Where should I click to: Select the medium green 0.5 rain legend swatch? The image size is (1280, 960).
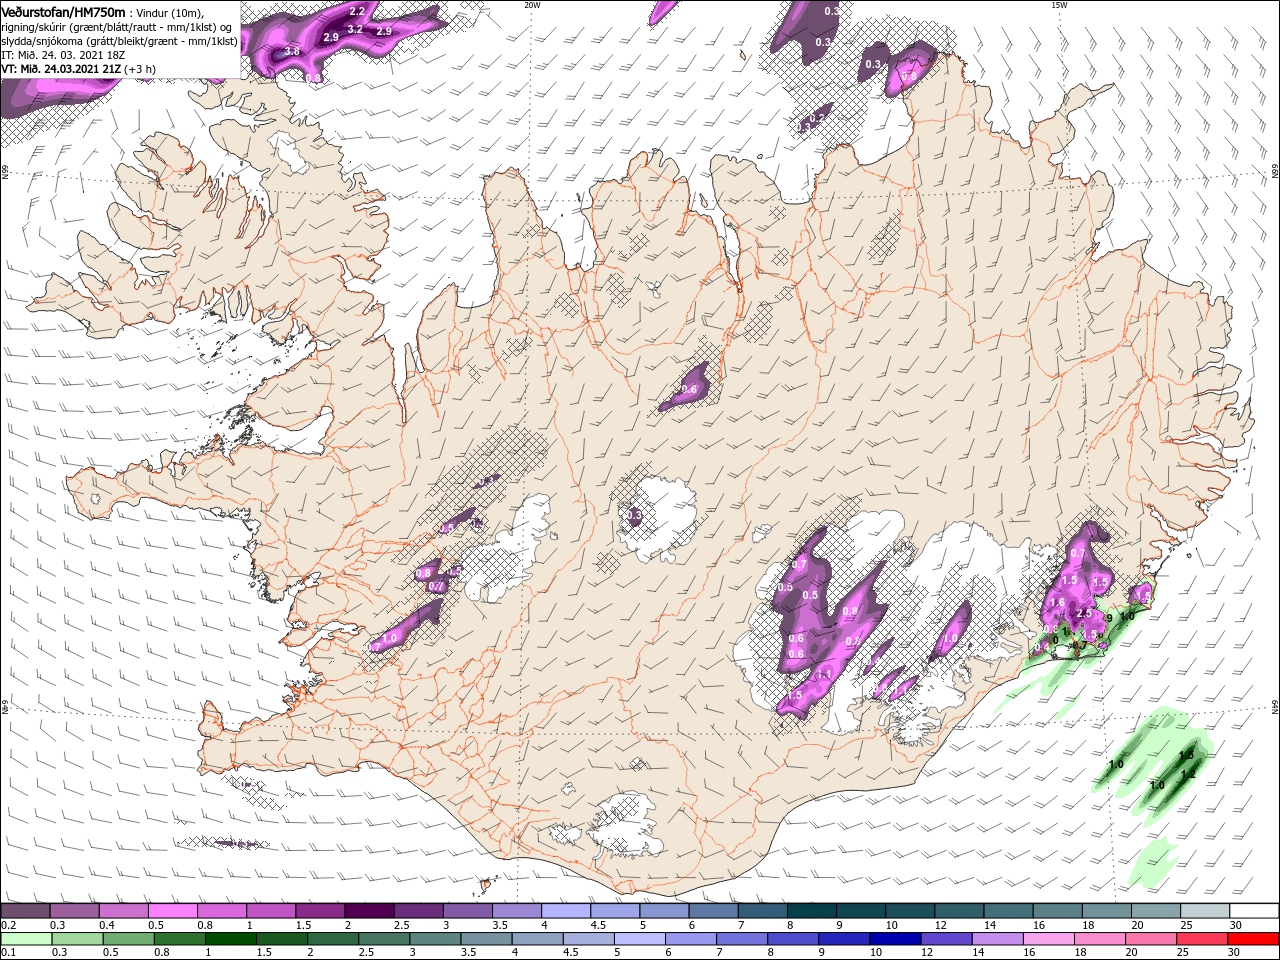(128, 939)
